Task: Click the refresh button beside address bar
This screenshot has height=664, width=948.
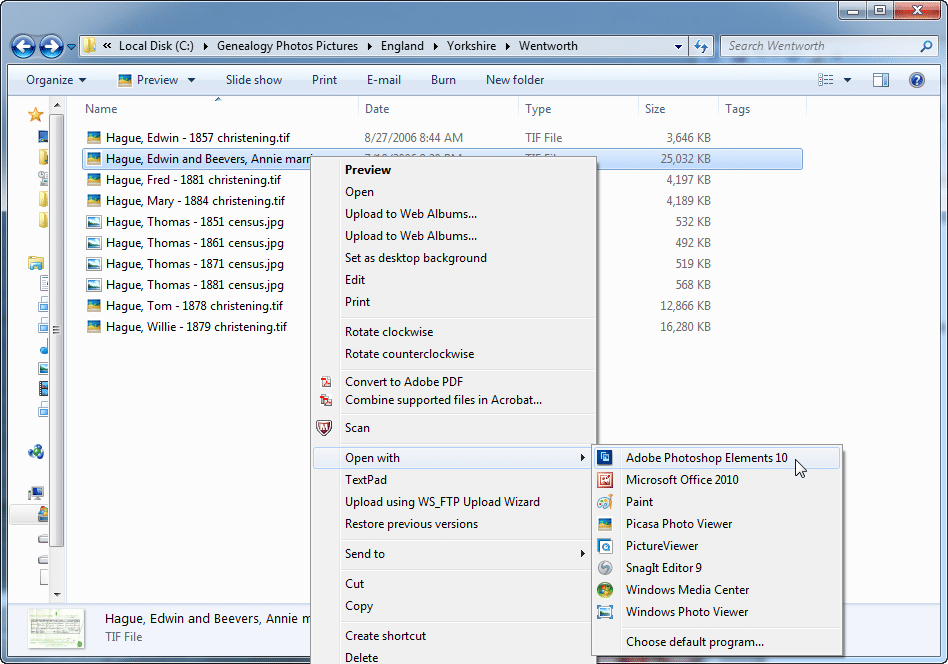Action: click(701, 46)
